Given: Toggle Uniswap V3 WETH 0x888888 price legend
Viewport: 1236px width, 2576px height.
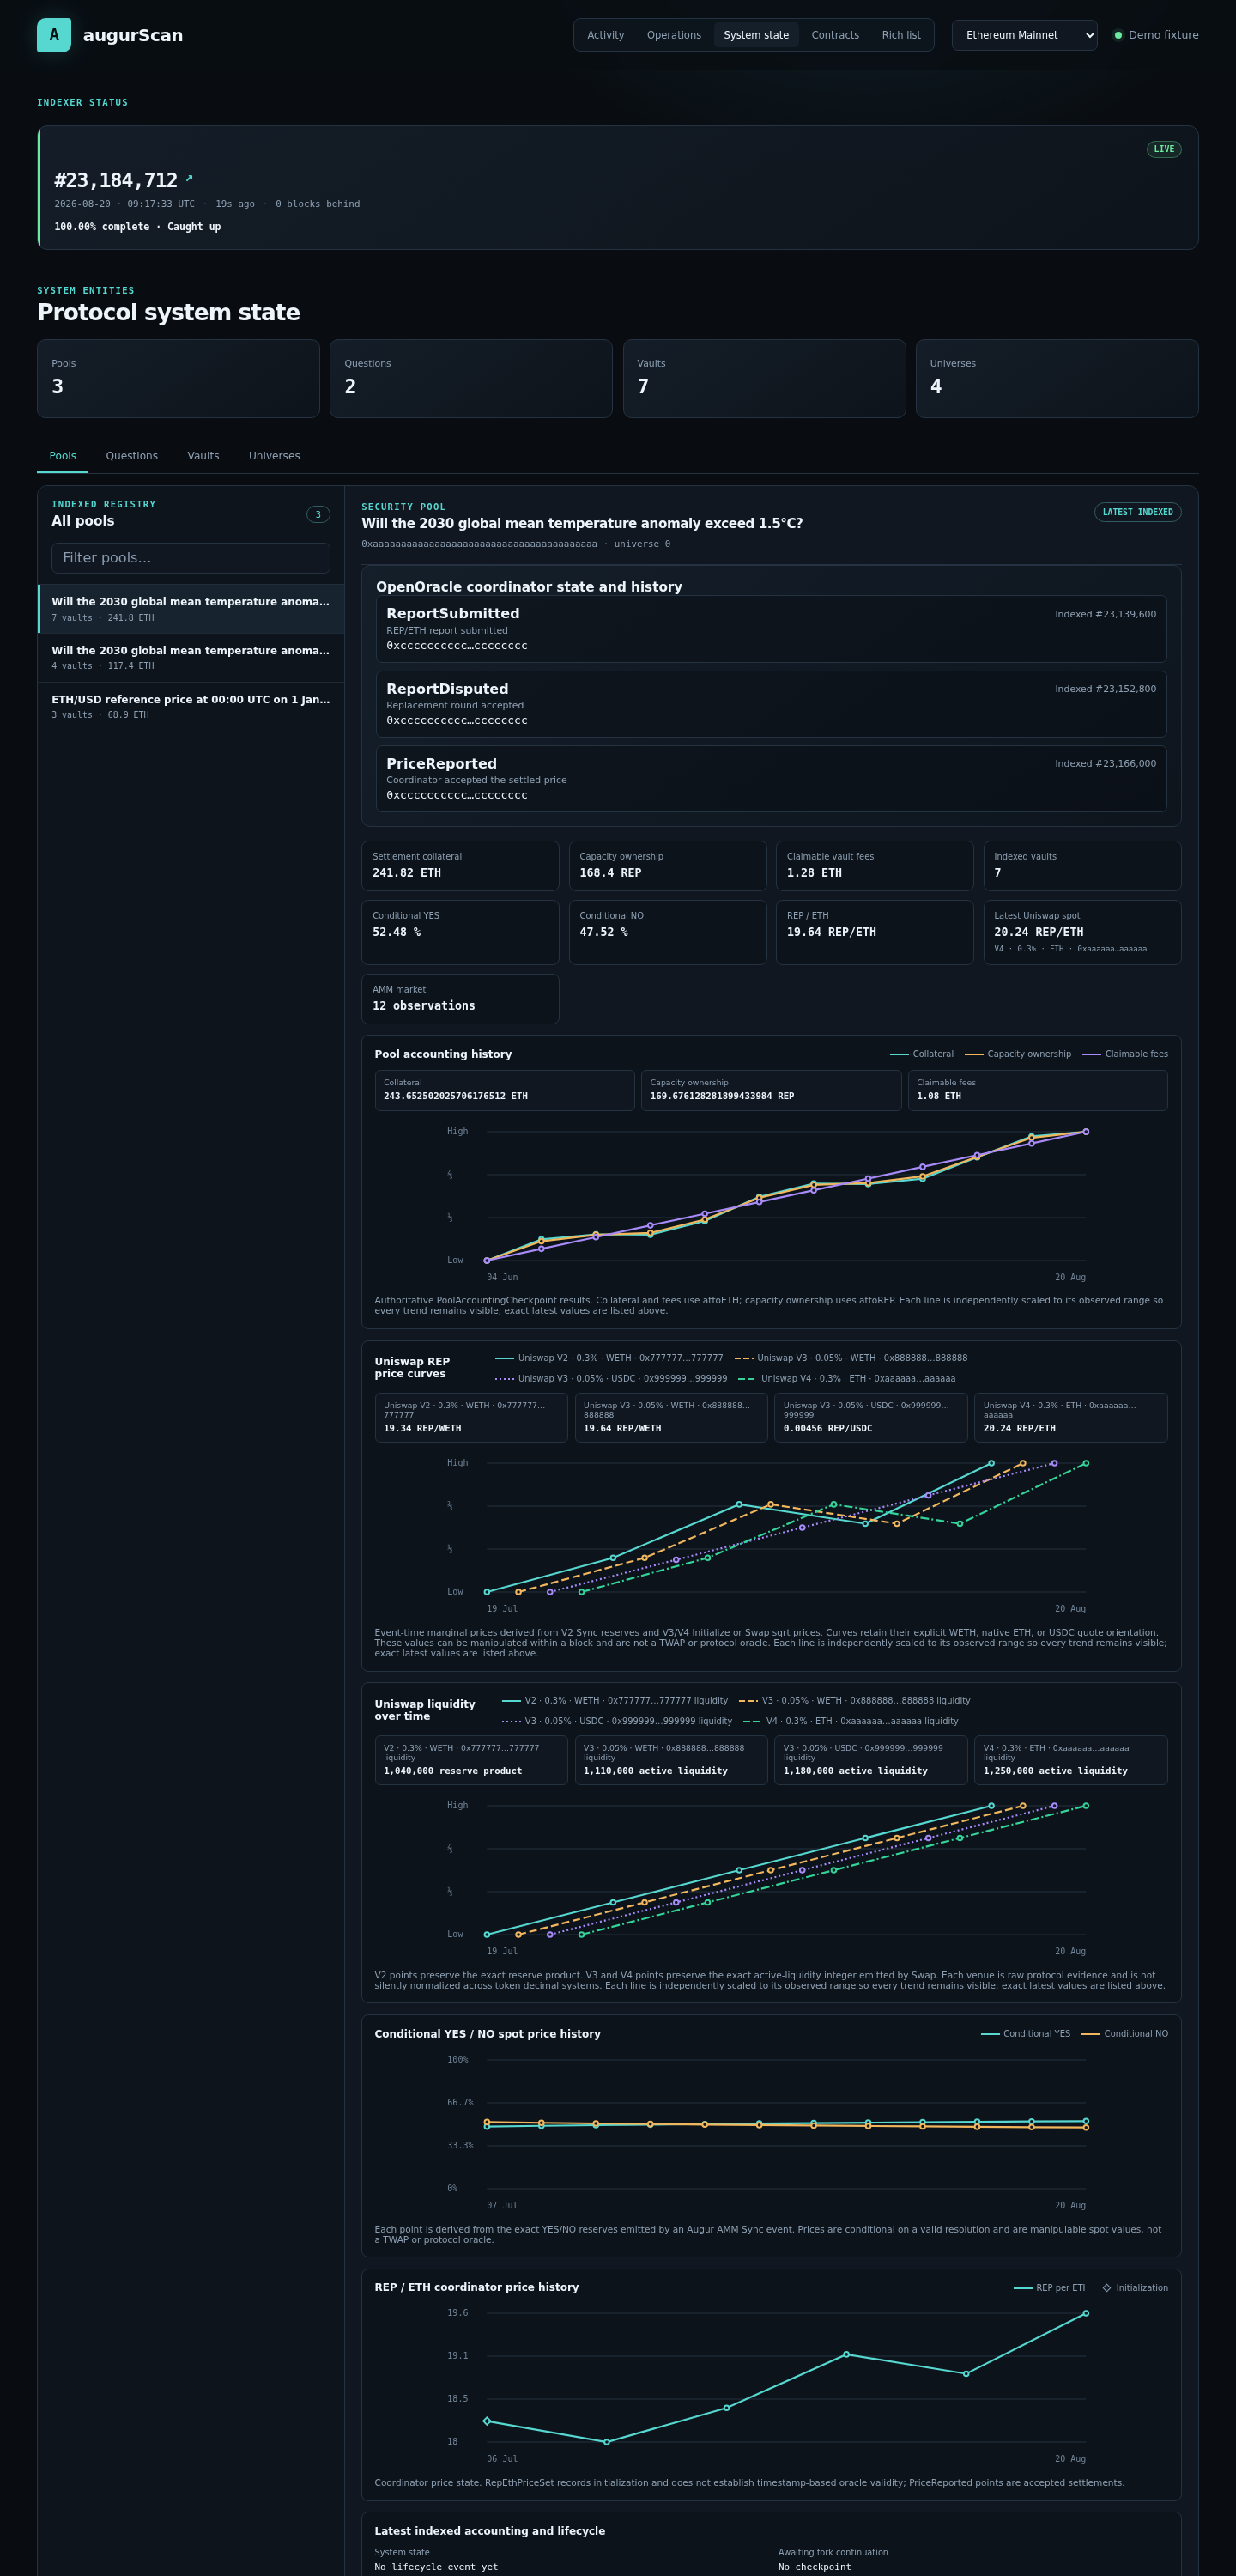Looking at the screenshot, I should click(851, 1358).
